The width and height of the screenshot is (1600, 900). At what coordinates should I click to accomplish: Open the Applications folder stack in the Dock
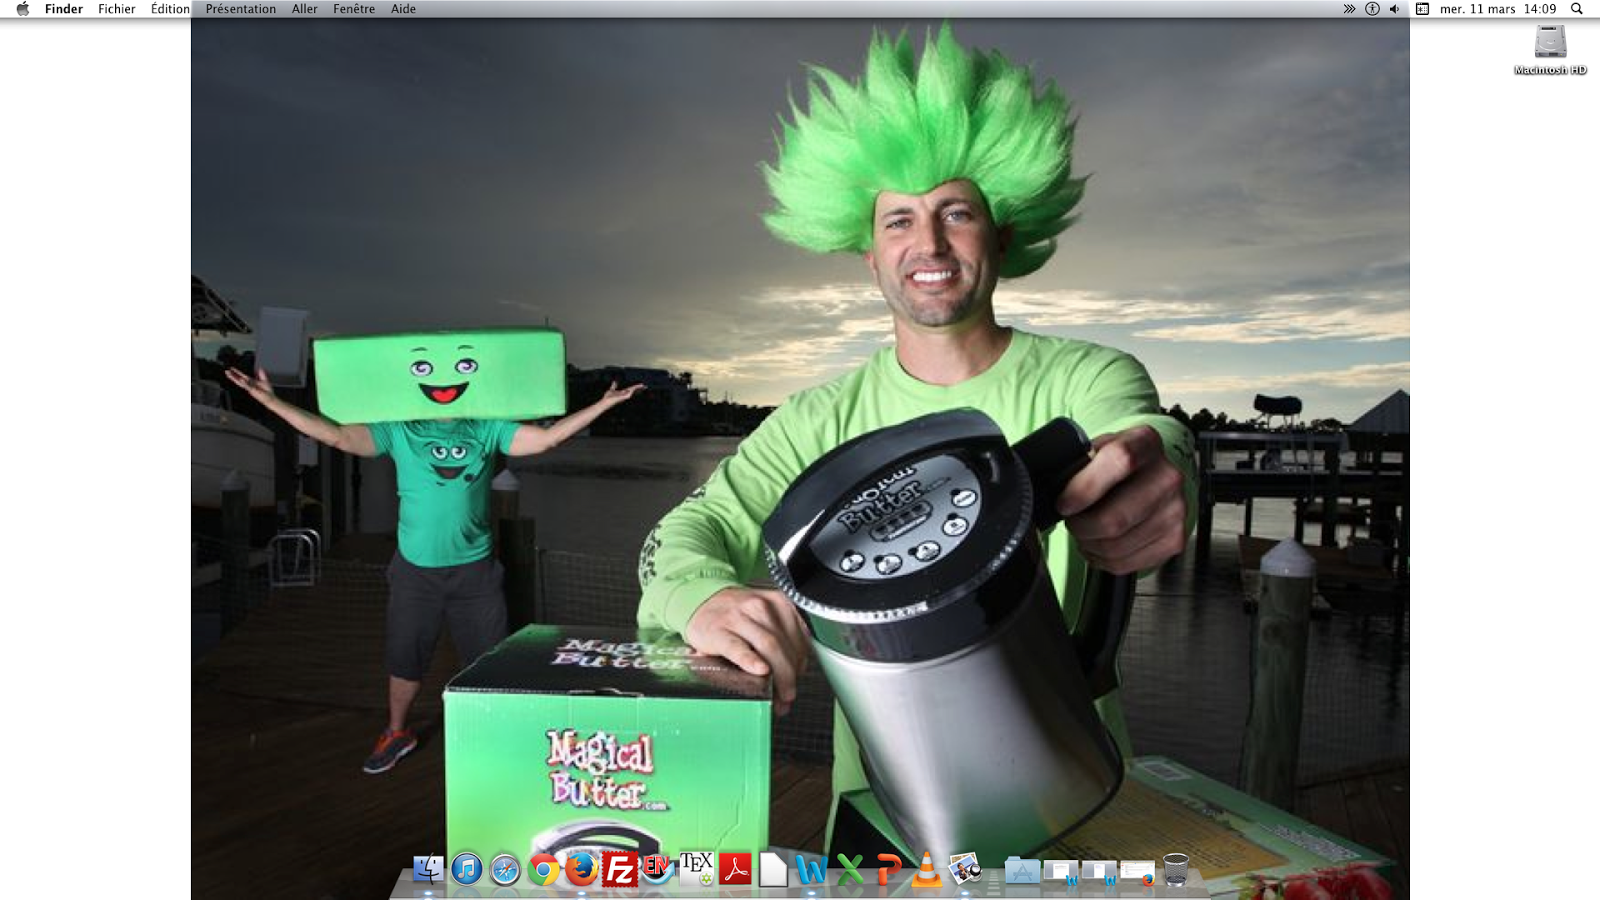pyautogui.click(x=1022, y=870)
